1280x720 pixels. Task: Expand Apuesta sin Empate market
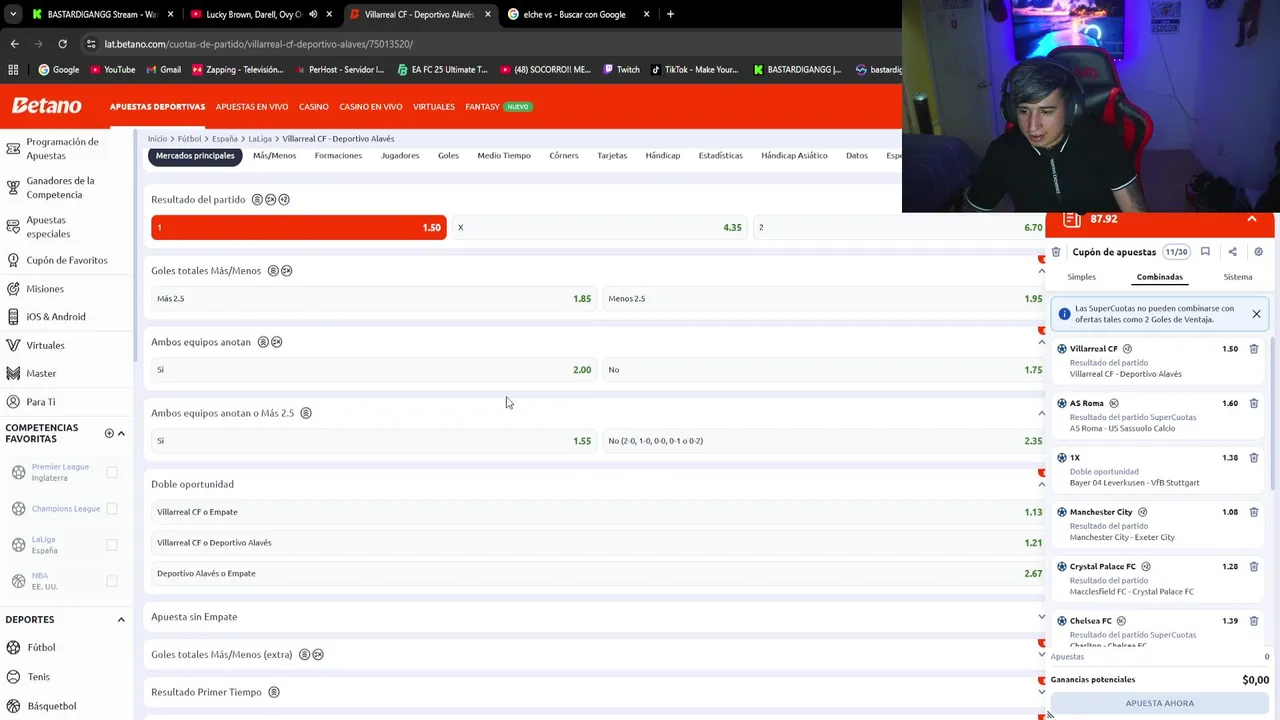1041,617
